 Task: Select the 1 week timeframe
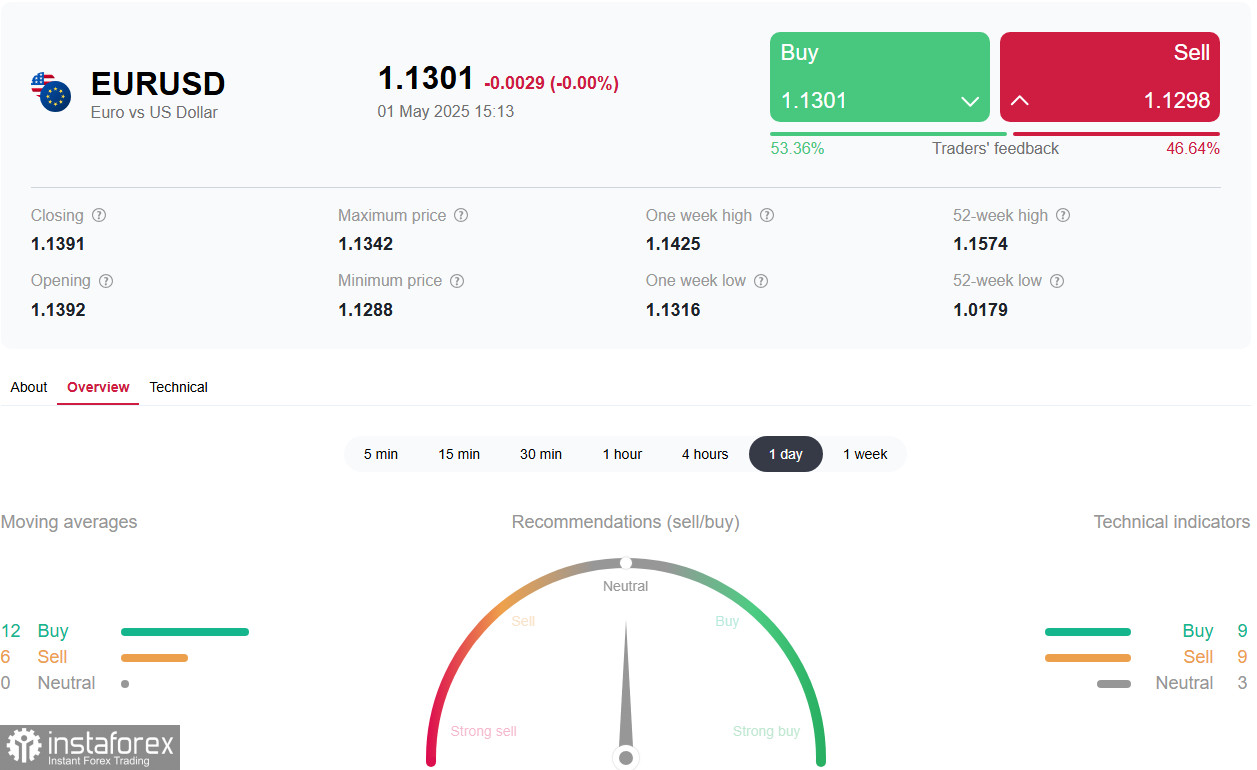(865, 454)
